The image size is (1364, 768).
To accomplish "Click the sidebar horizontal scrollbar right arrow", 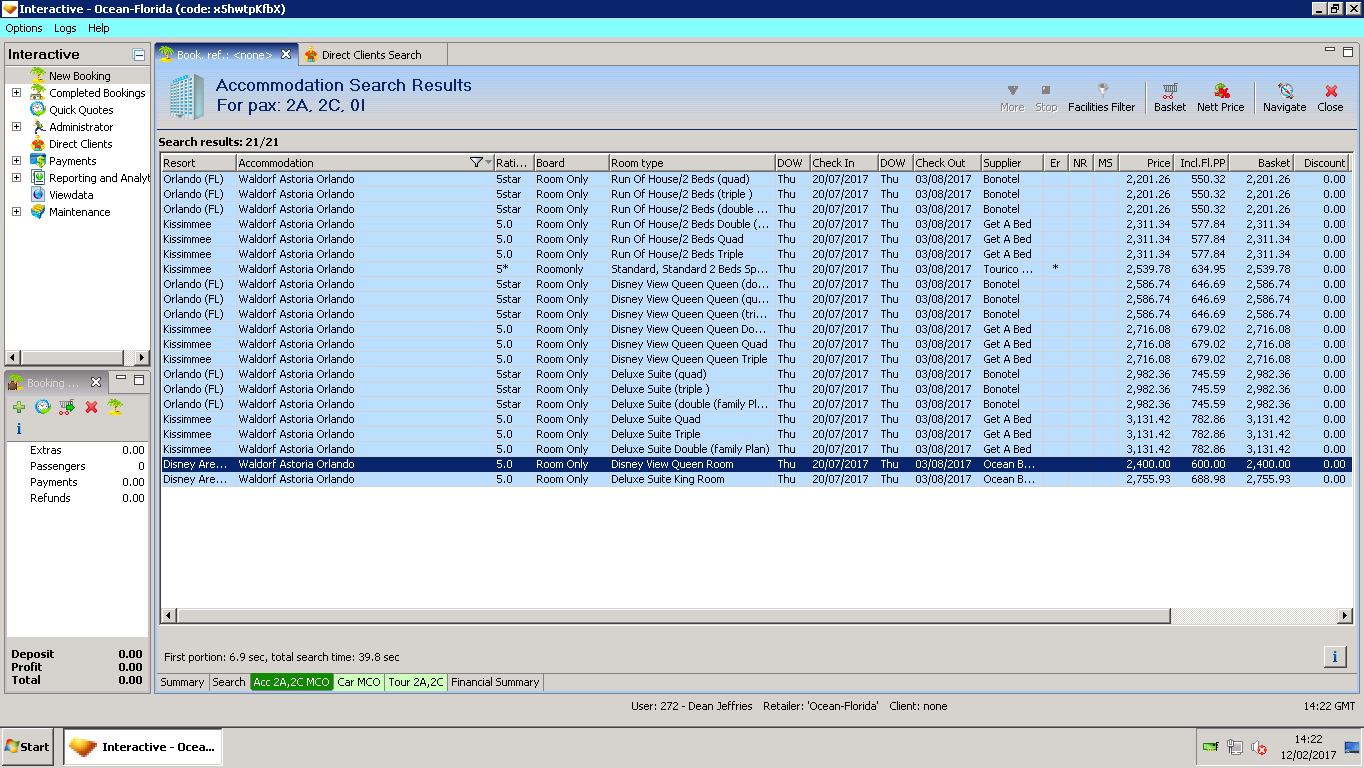I will pos(142,358).
